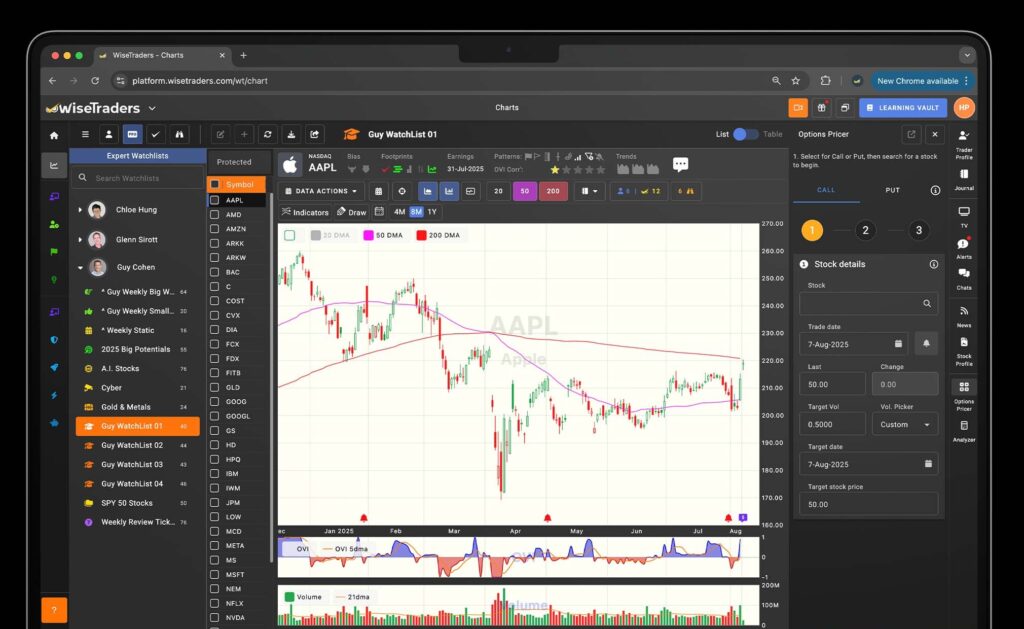Check the META symbol checkbox
The width and height of the screenshot is (1024, 629).
[214, 545]
